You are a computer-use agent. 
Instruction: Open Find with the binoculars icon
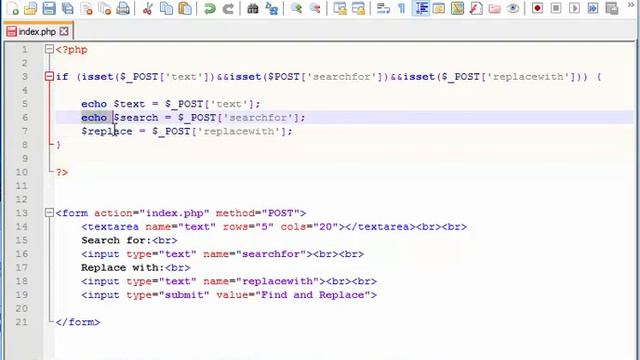[x=253, y=8]
